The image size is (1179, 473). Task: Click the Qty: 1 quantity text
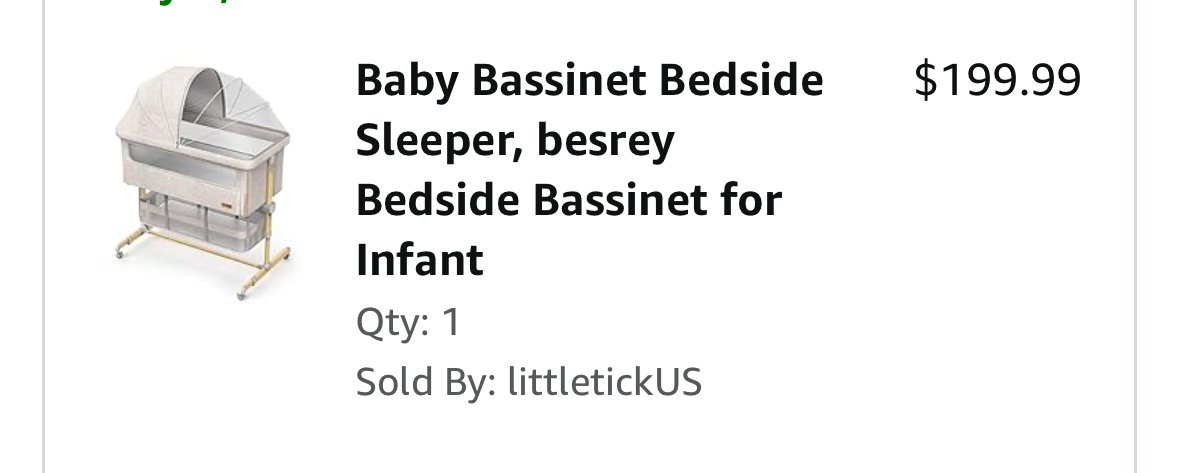click(408, 322)
